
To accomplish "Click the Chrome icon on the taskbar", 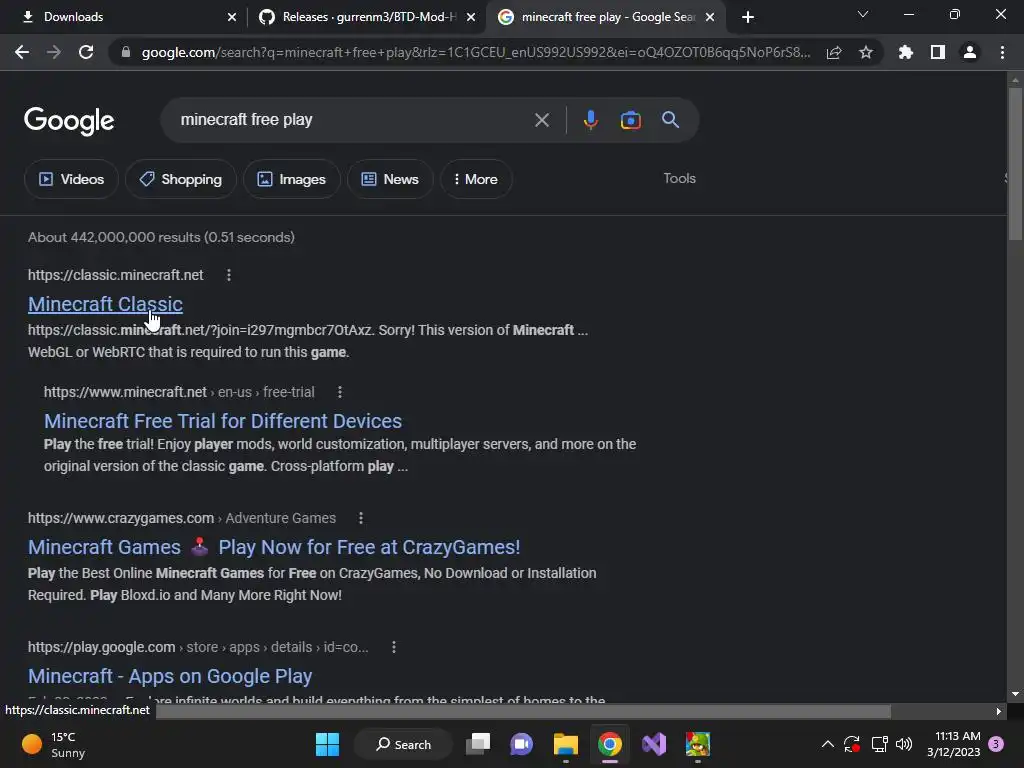I will 609,744.
